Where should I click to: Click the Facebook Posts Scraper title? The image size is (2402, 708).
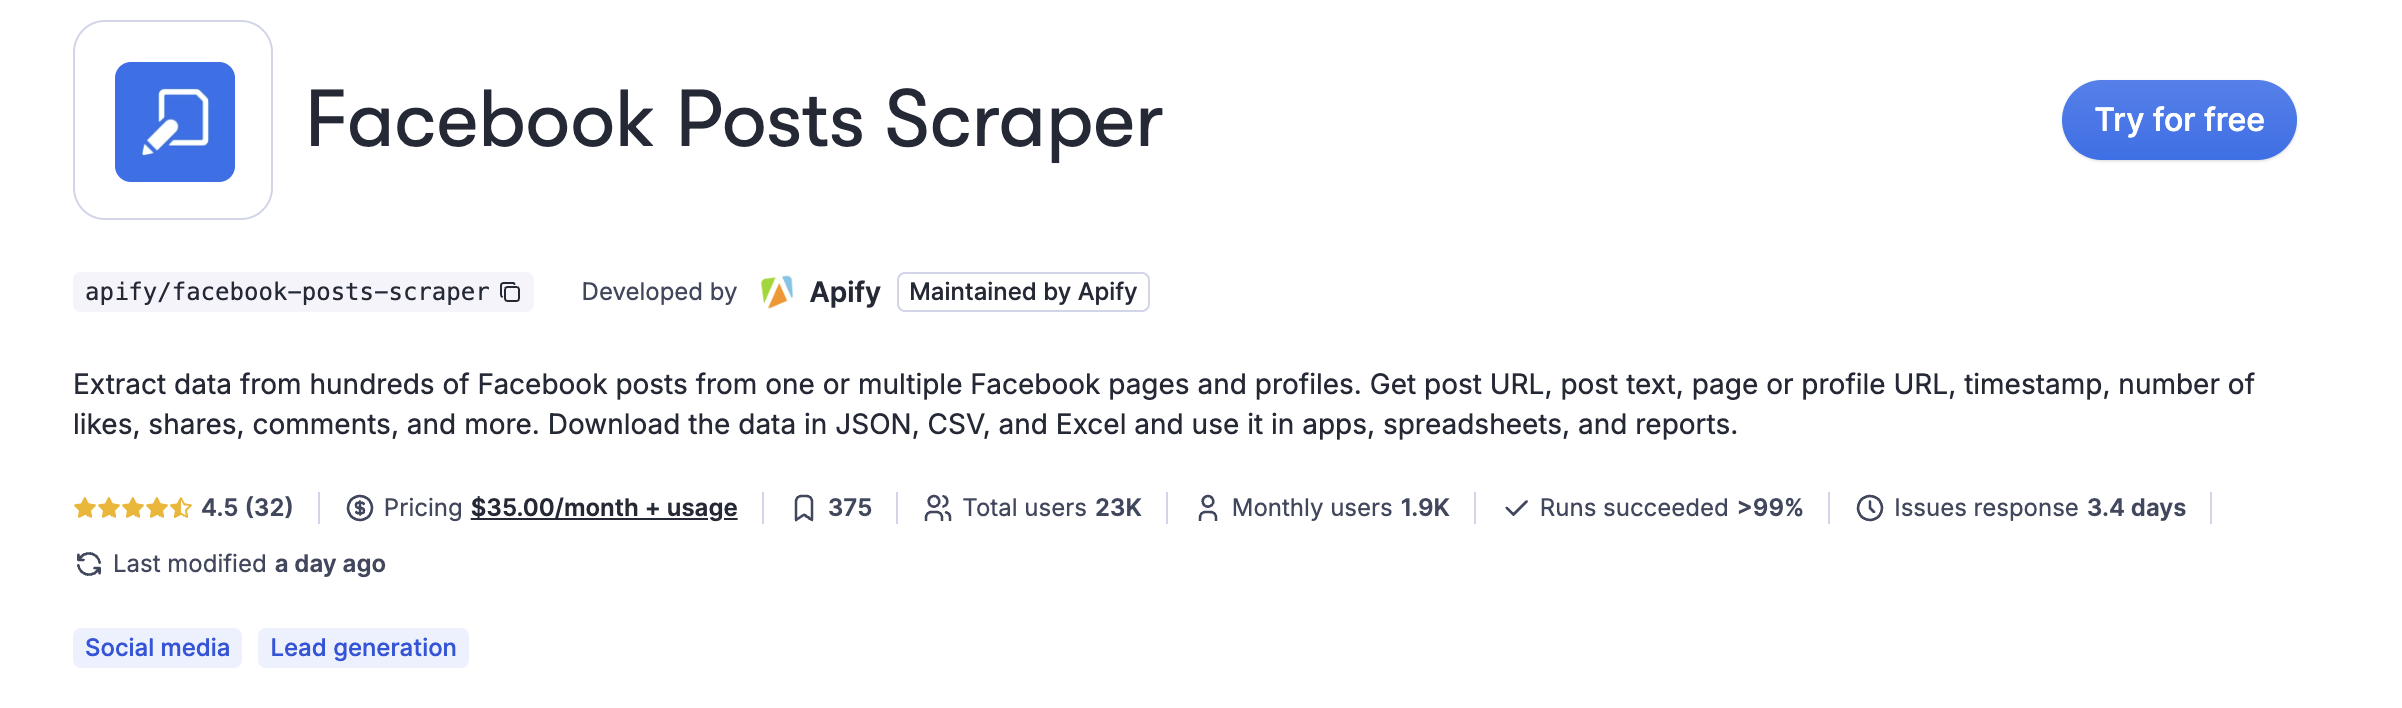[x=734, y=121]
